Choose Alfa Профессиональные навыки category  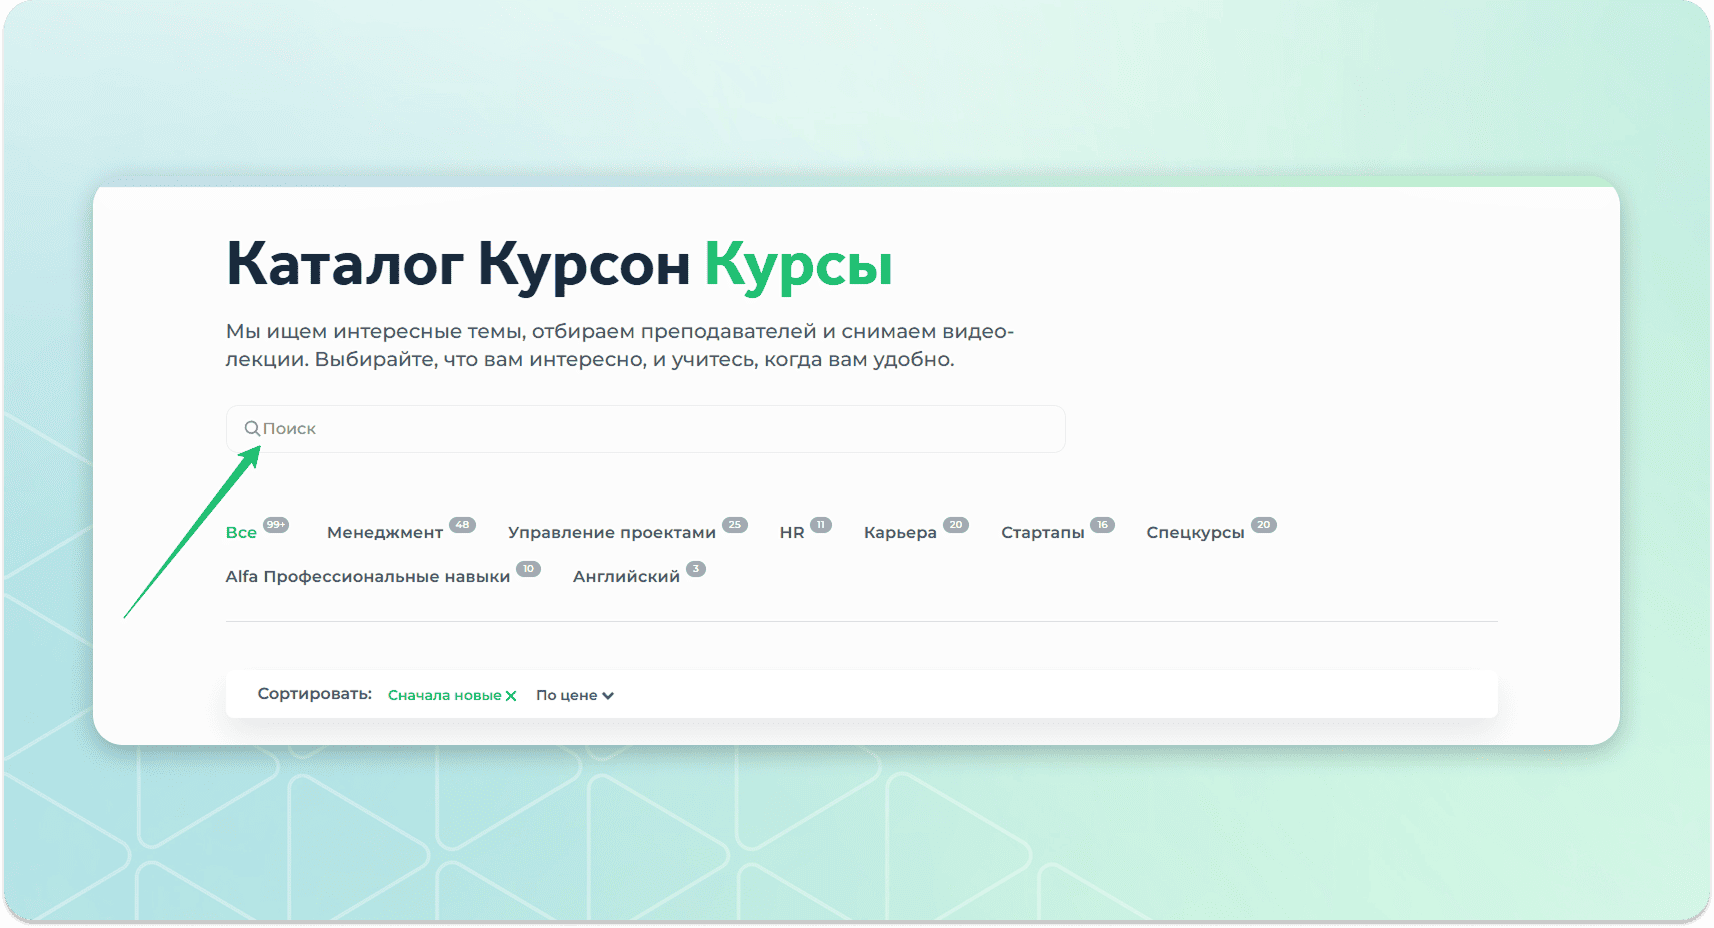pos(368,576)
